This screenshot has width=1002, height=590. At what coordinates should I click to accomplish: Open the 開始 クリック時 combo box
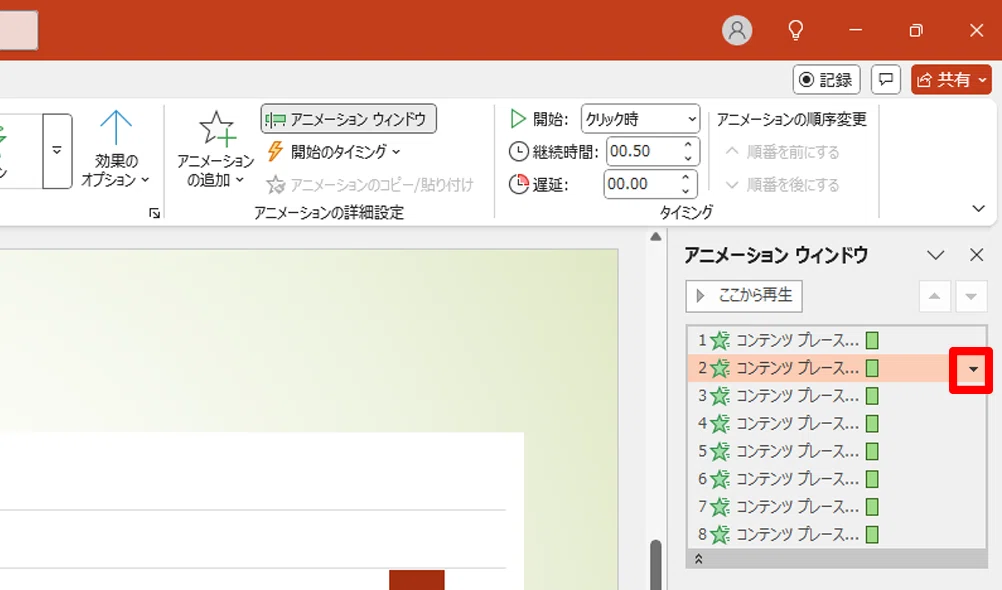(x=640, y=119)
